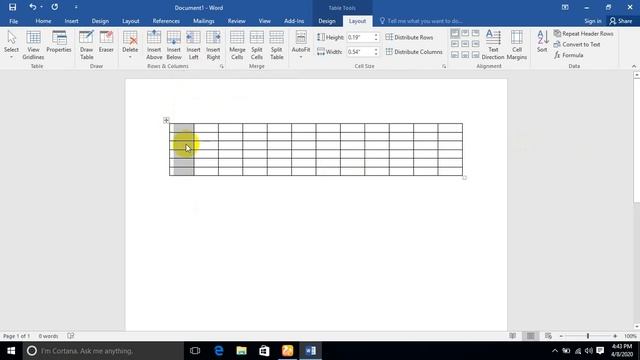Open the Review tab

coord(237,21)
